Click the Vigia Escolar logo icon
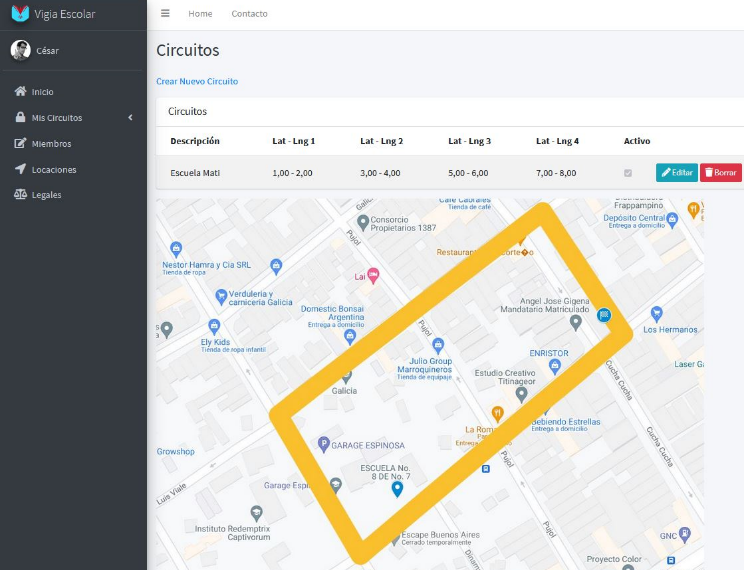744x570 pixels. click(x=20, y=14)
